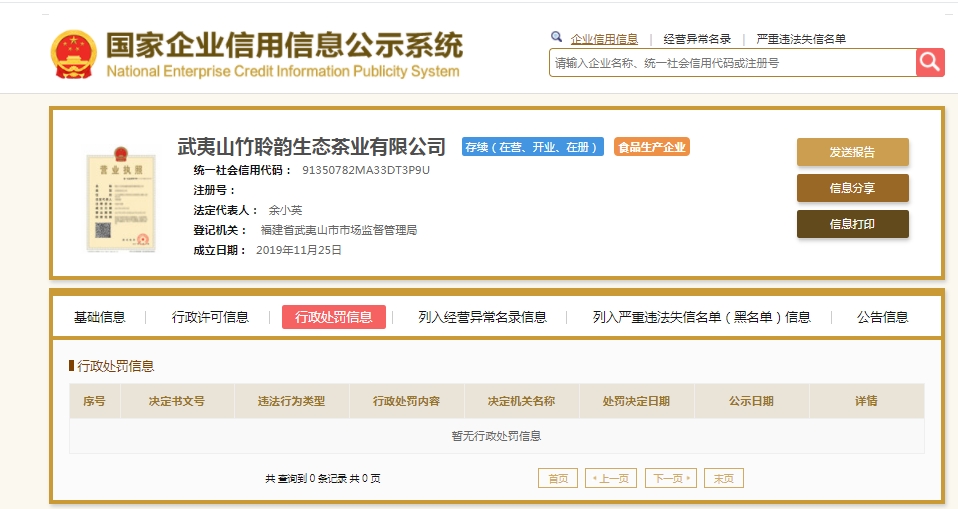The width and height of the screenshot is (958, 509).
Task: Click the 注册号 field label
Action: point(214,190)
